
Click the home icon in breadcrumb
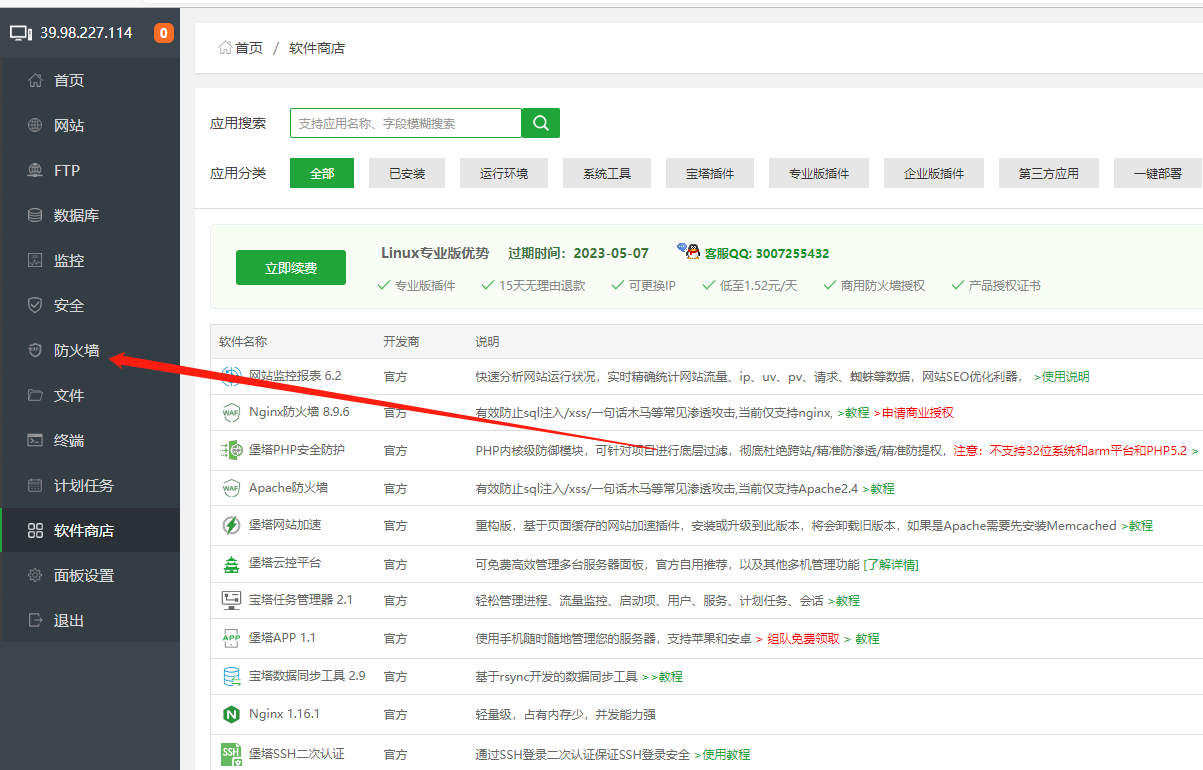[225, 48]
